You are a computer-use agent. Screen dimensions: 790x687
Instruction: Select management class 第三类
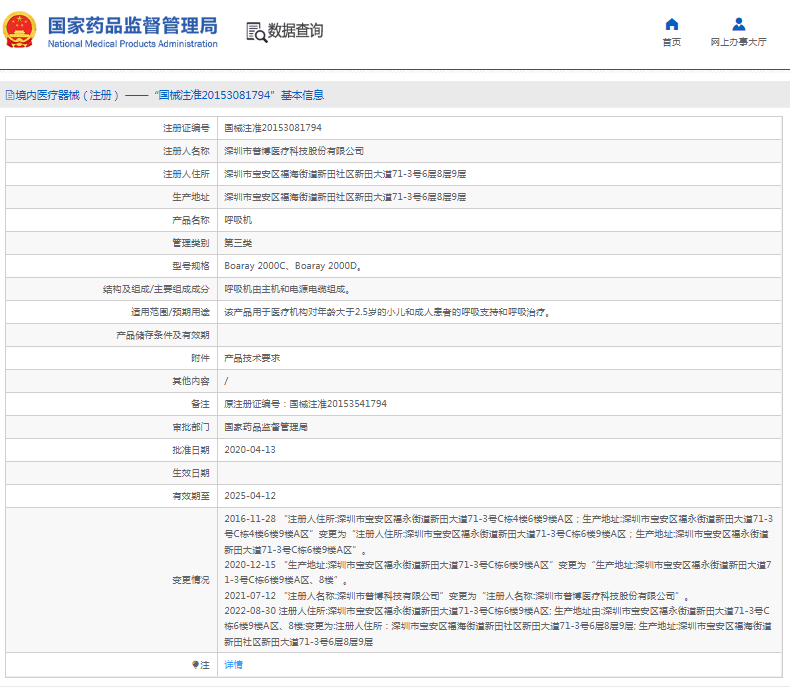coord(238,243)
